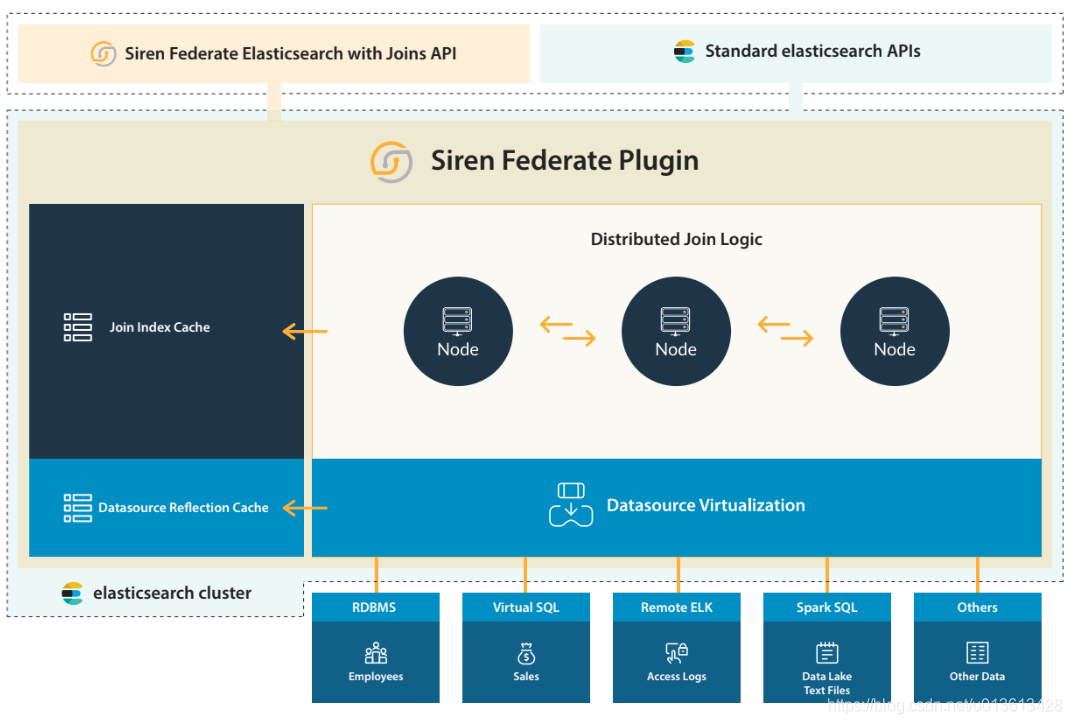Click the Others header label
This screenshot has height=724, width=1072.
click(977, 607)
